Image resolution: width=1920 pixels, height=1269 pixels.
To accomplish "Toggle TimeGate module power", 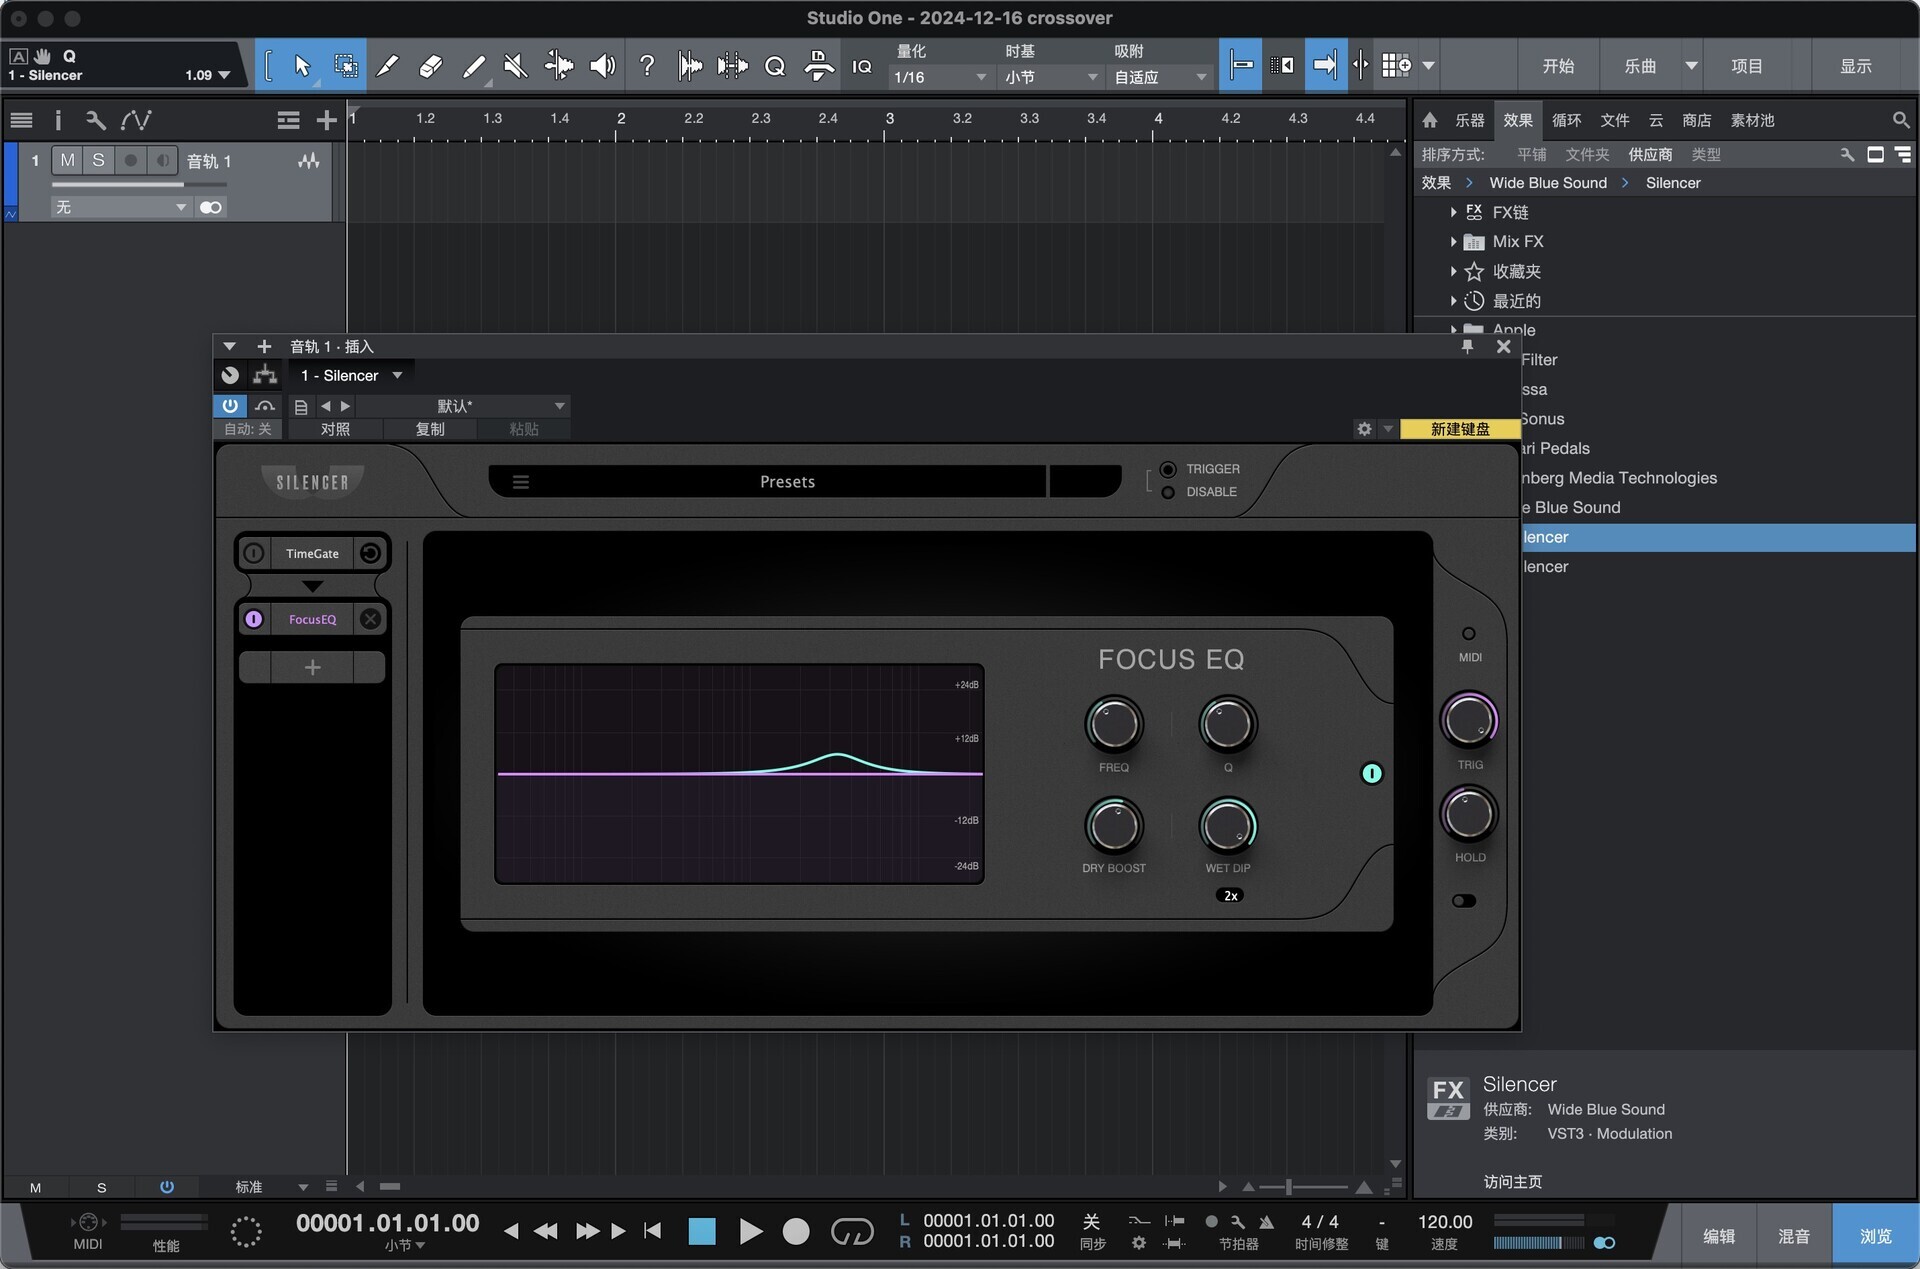I will click(254, 553).
